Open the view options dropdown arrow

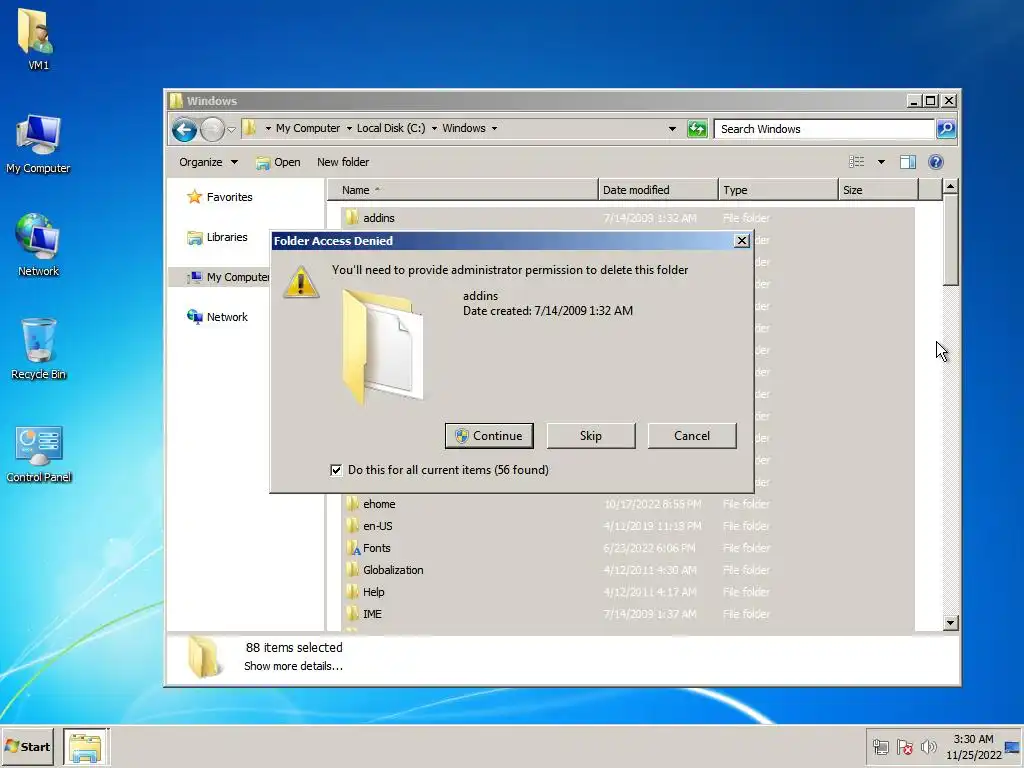(881, 162)
